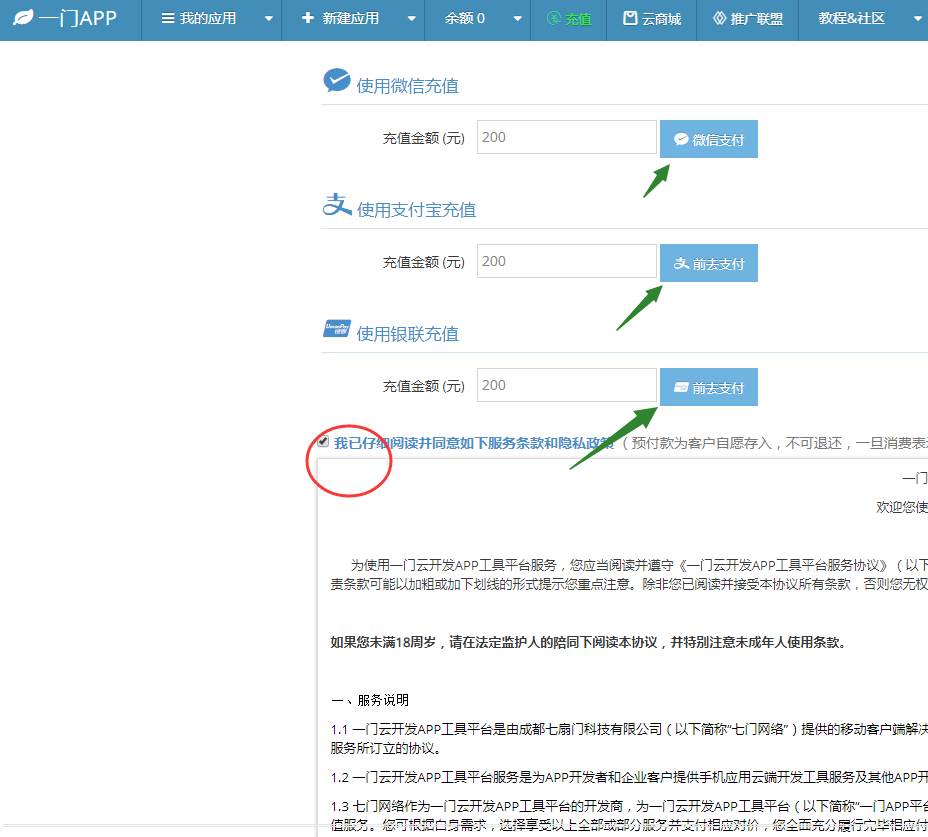Expand the dropdown arrow next to 教程&社区
Viewport: 928px width, 837px height.
[918, 19]
